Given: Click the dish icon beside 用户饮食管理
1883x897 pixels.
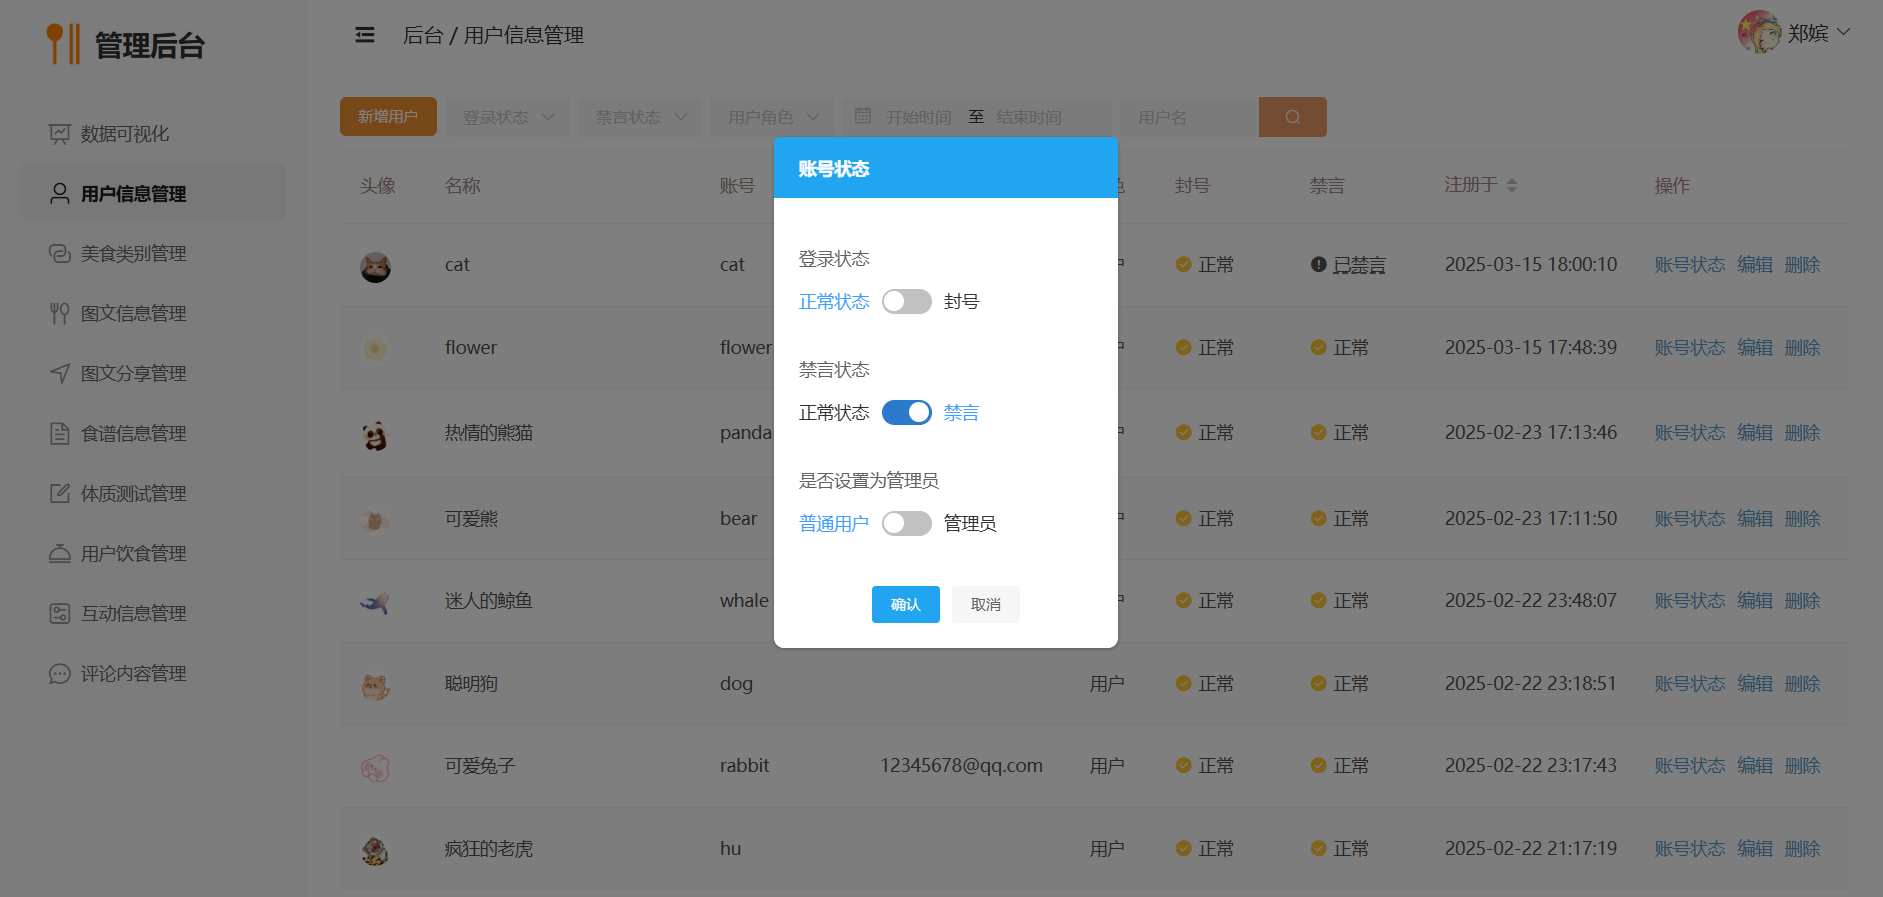Looking at the screenshot, I should (60, 554).
